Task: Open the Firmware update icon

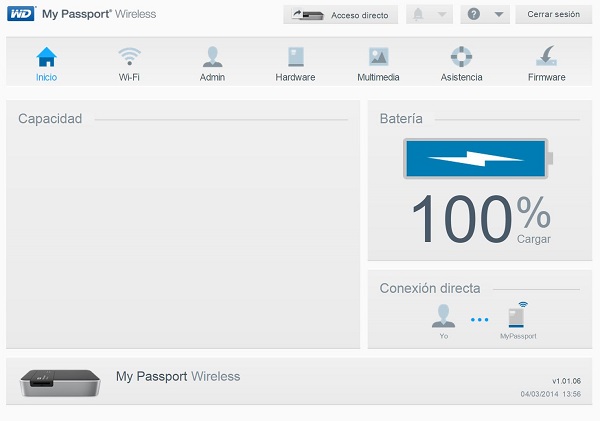Action: 546,56
